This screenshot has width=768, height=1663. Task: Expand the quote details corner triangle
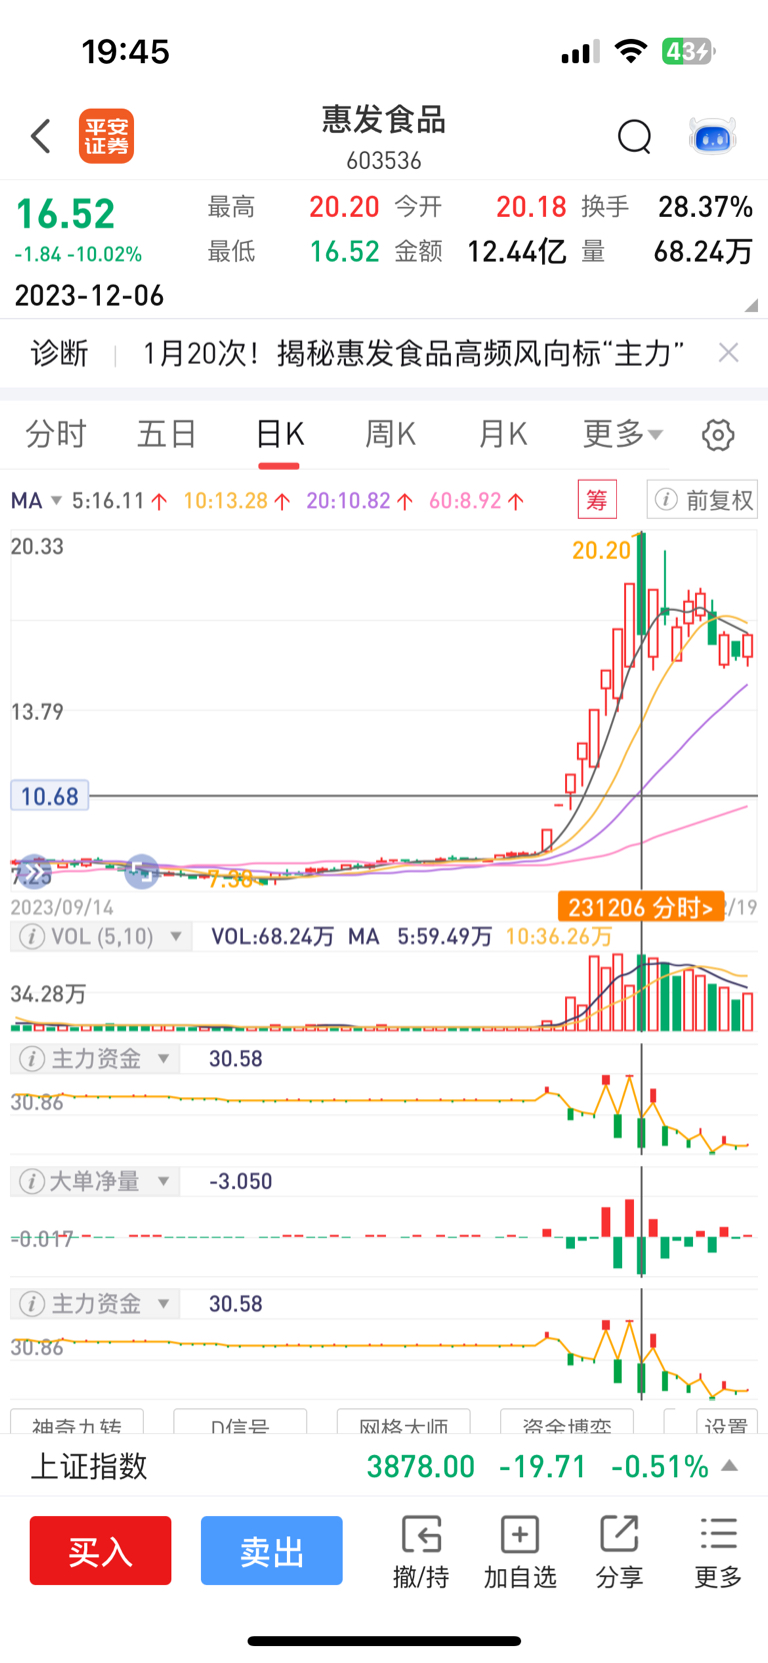751,305
